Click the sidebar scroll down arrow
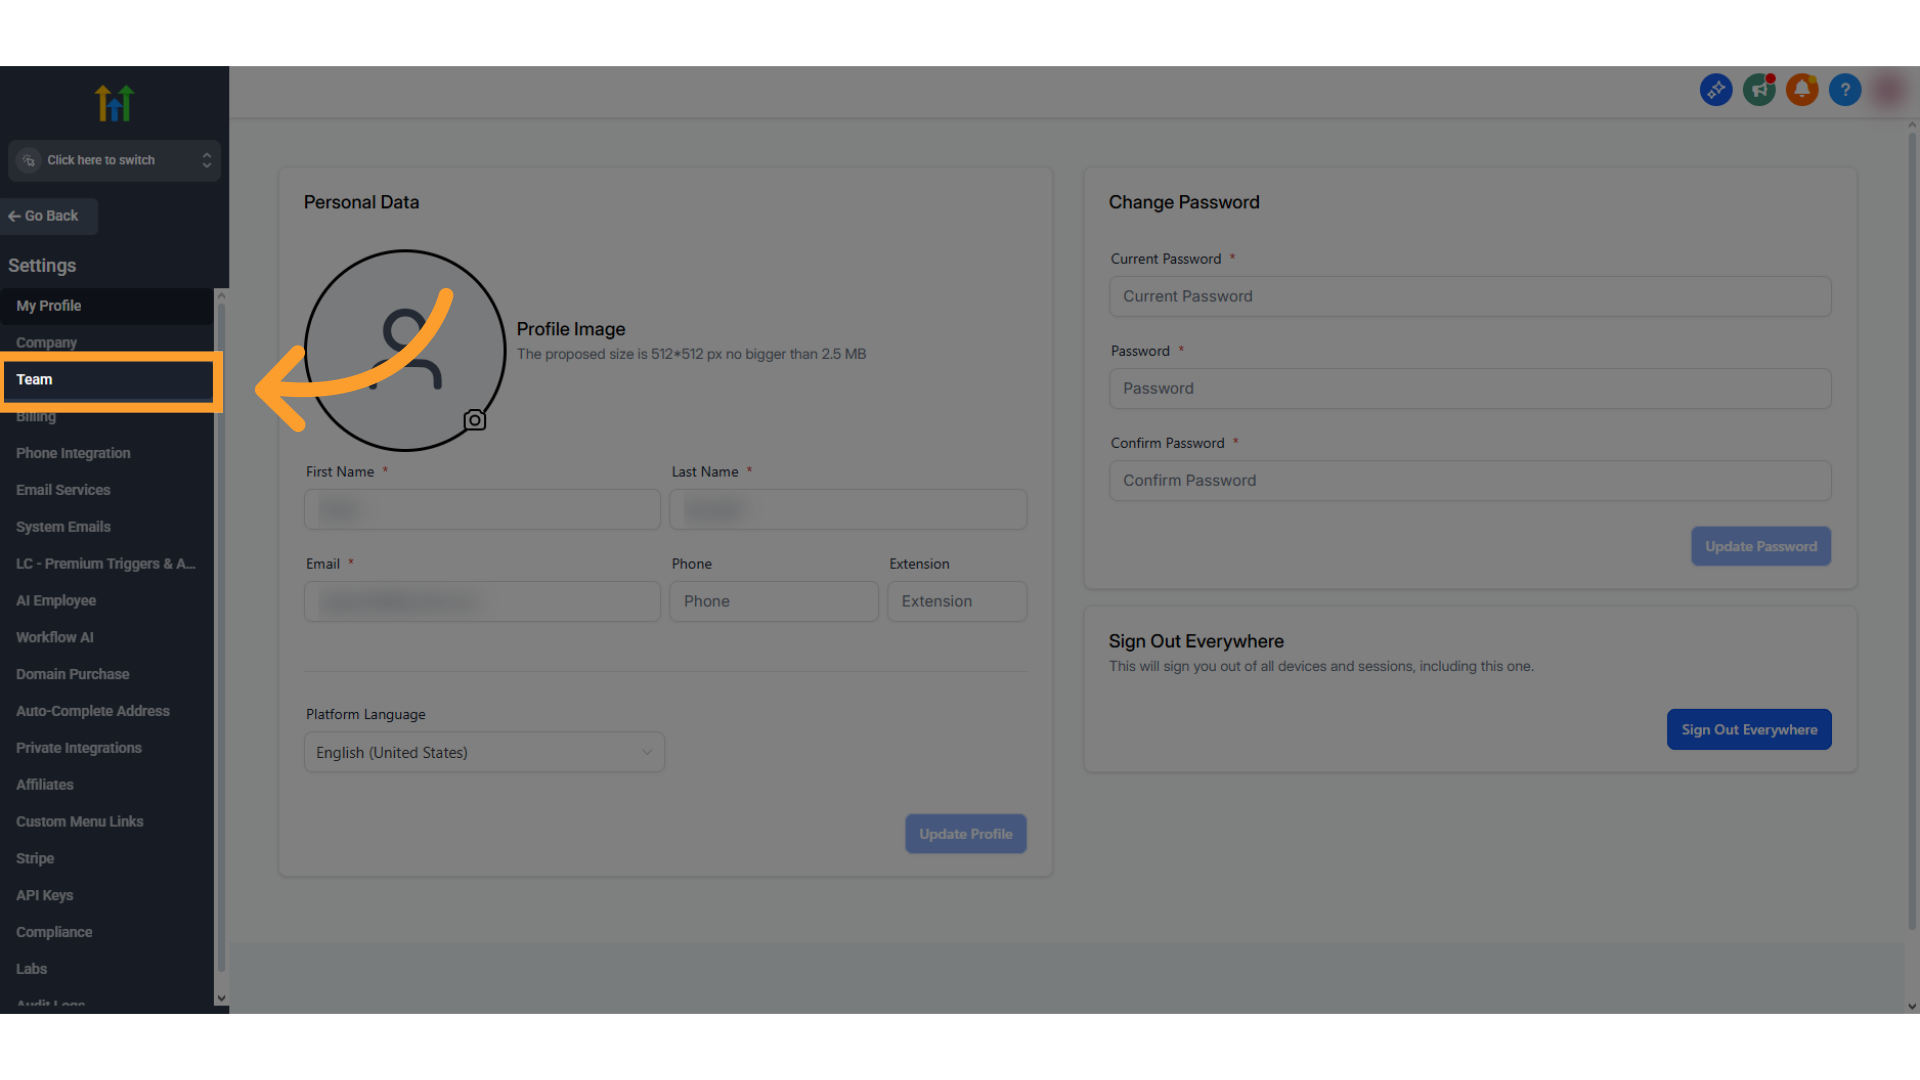 [221, 998]
